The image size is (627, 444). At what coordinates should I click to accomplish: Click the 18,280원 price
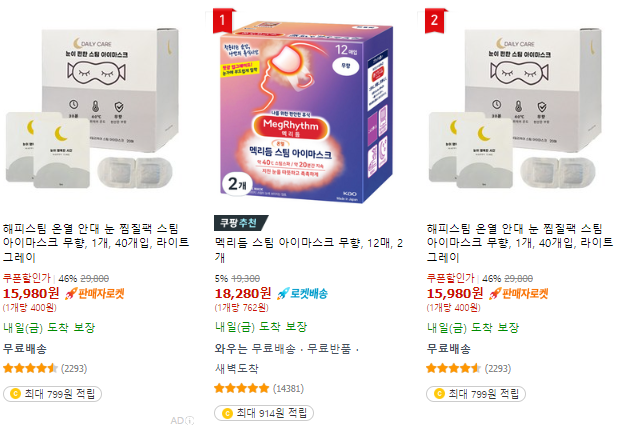click(243, 294)
